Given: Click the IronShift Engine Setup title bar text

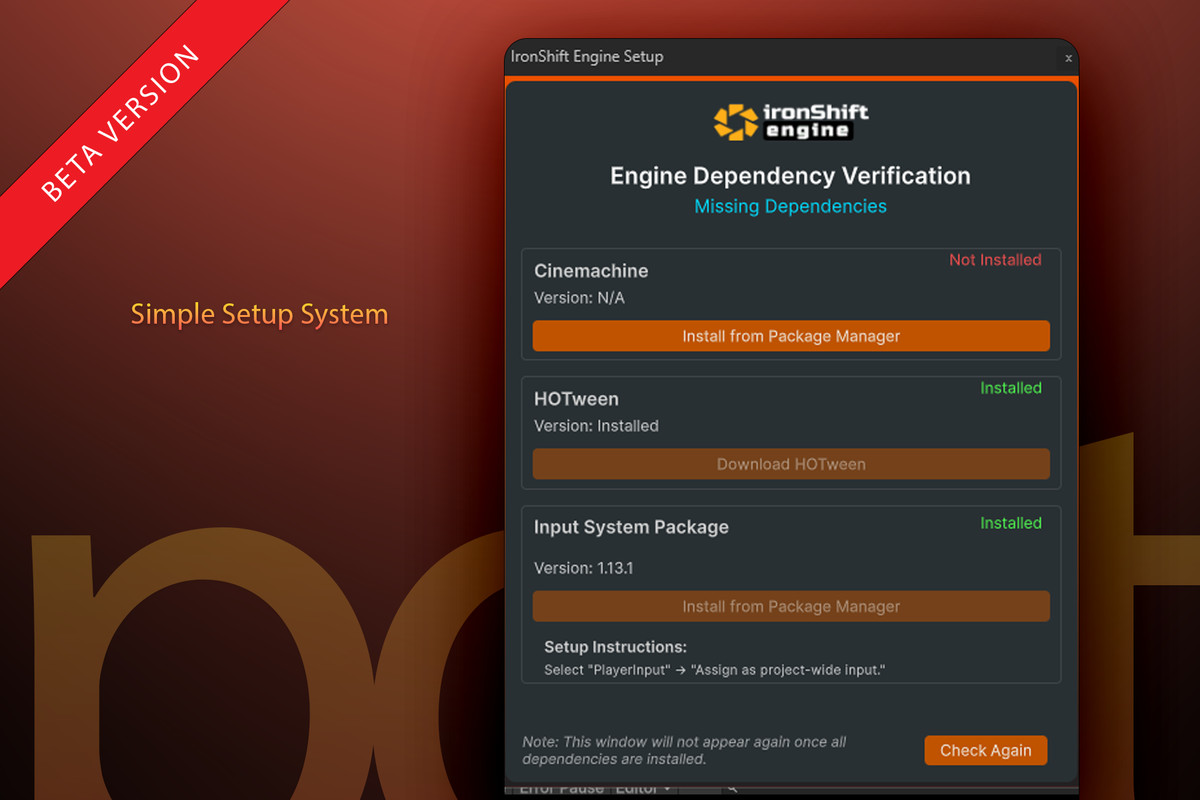Looking at the screenshot, I should click(587, 56).
